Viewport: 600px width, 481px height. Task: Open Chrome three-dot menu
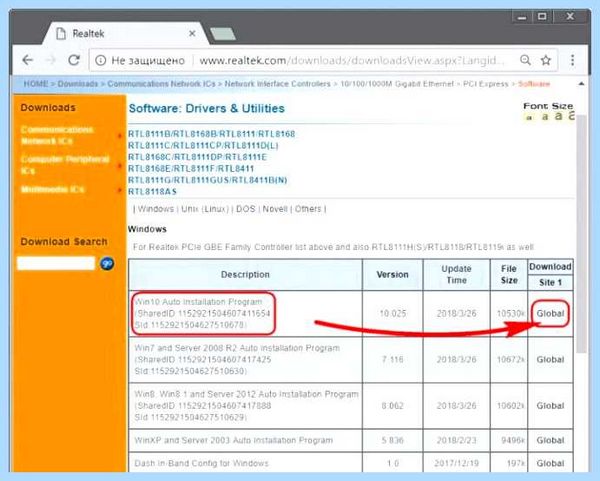click(x=572, y=60)
